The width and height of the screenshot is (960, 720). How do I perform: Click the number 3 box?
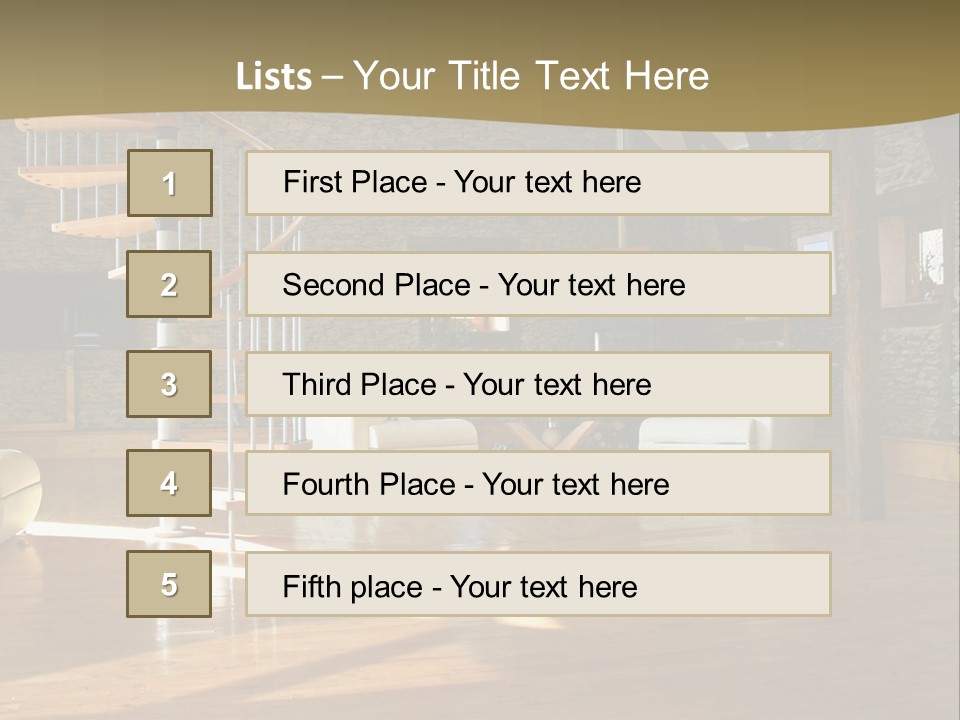click(x=169, y=384)
